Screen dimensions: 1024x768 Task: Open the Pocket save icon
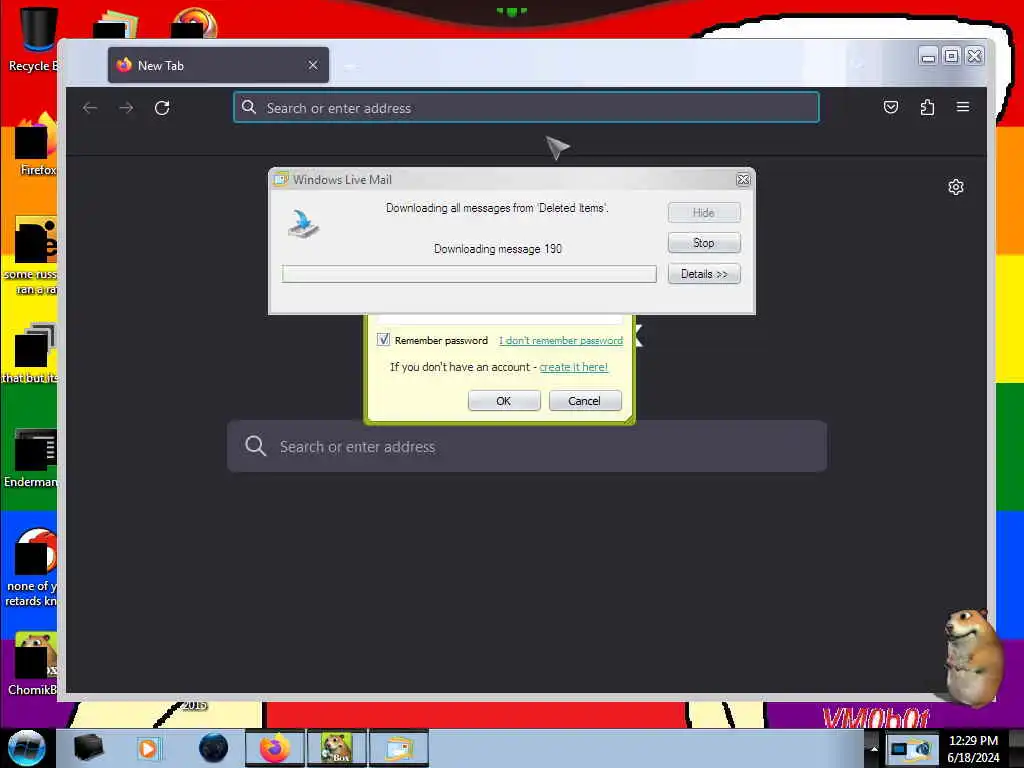click(x=891, y=107)
